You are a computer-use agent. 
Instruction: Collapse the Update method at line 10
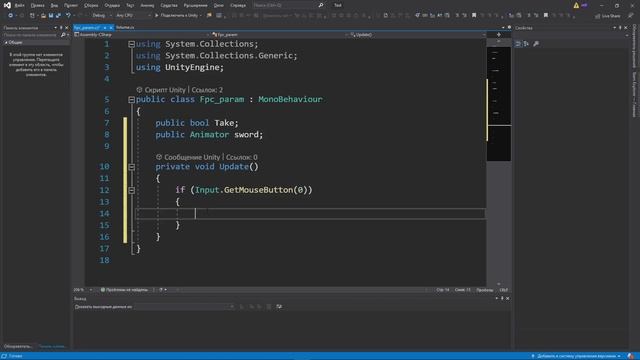coord(131,167)
